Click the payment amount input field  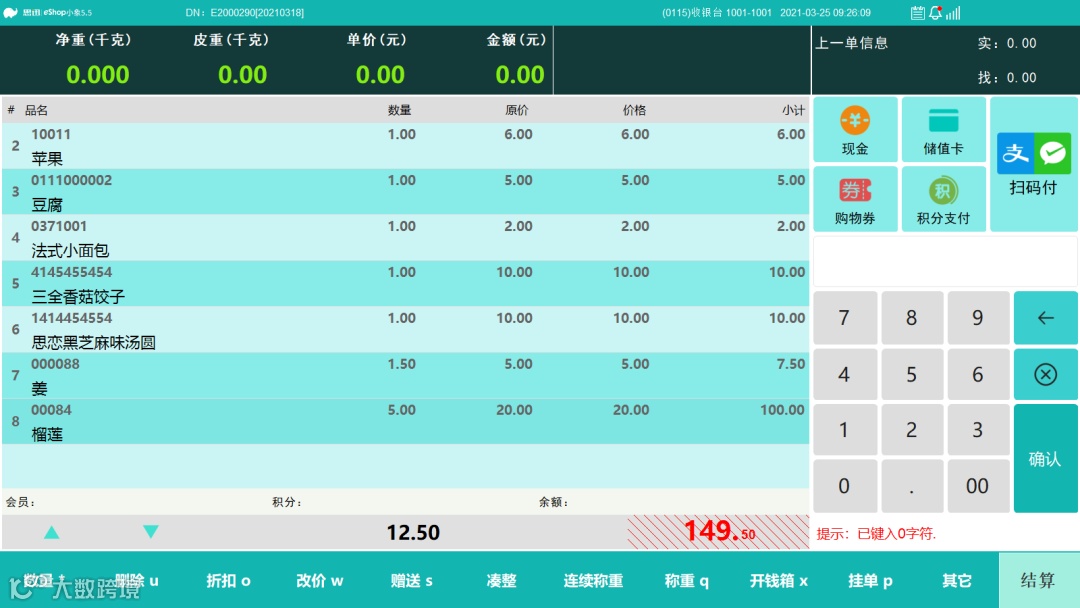pyautogui.click(x=945, y=262)
